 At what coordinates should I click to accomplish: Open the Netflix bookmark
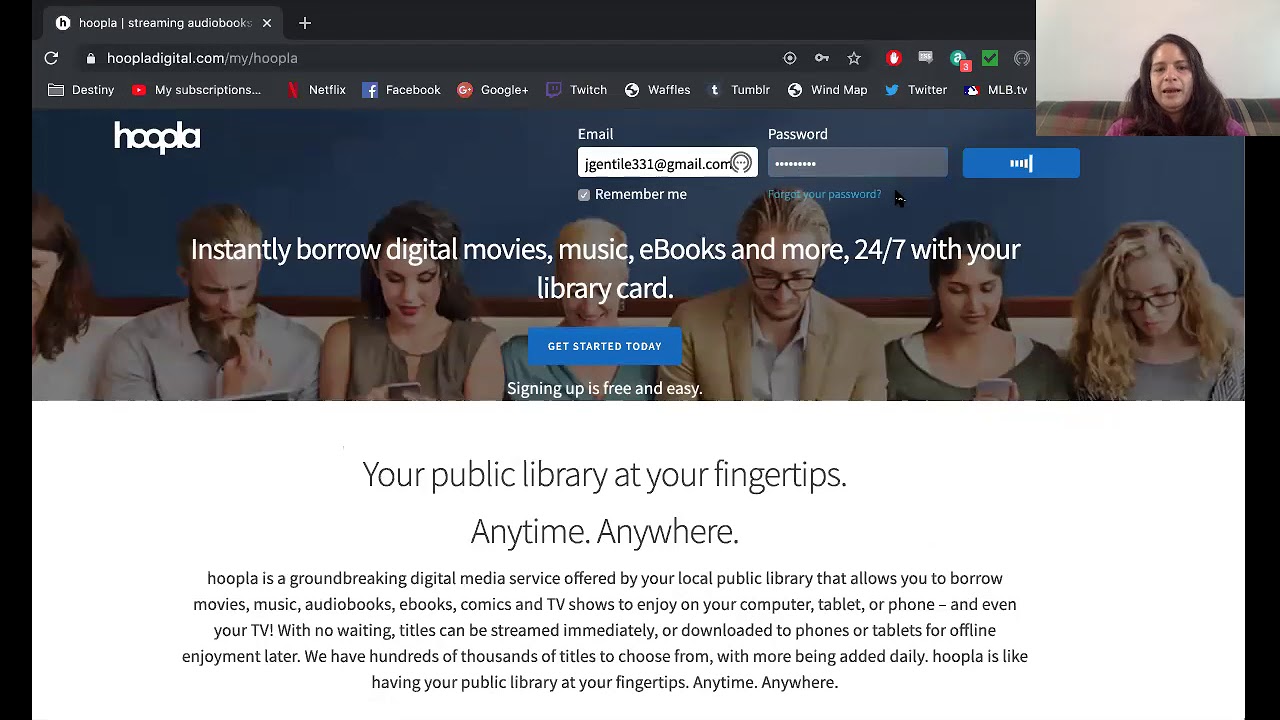pos(316,90)
